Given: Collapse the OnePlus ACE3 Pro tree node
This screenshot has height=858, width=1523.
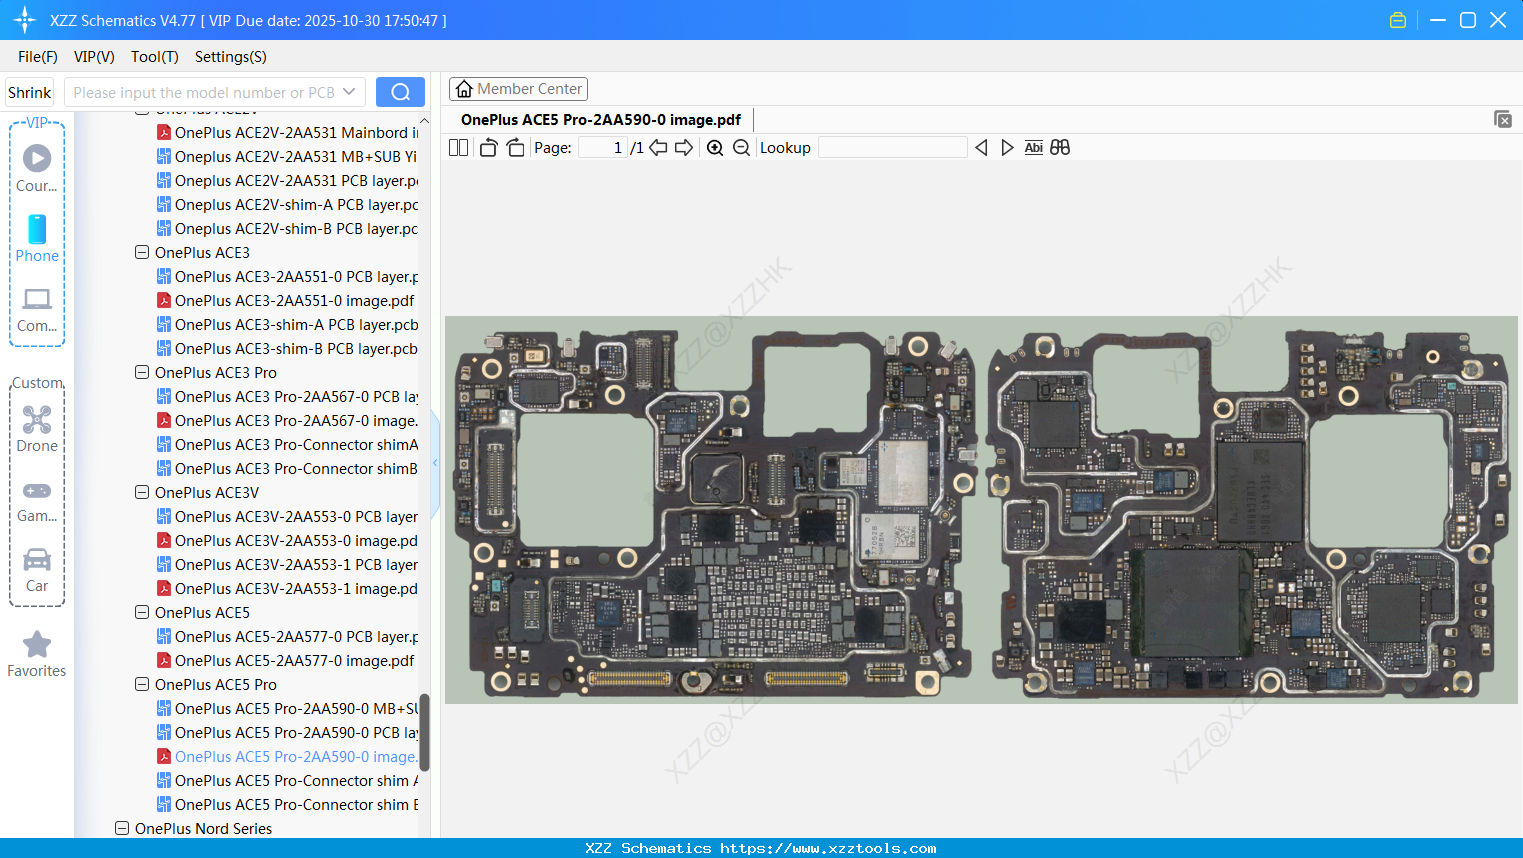Looking at the screenshot, I should [x=142, y=373].
